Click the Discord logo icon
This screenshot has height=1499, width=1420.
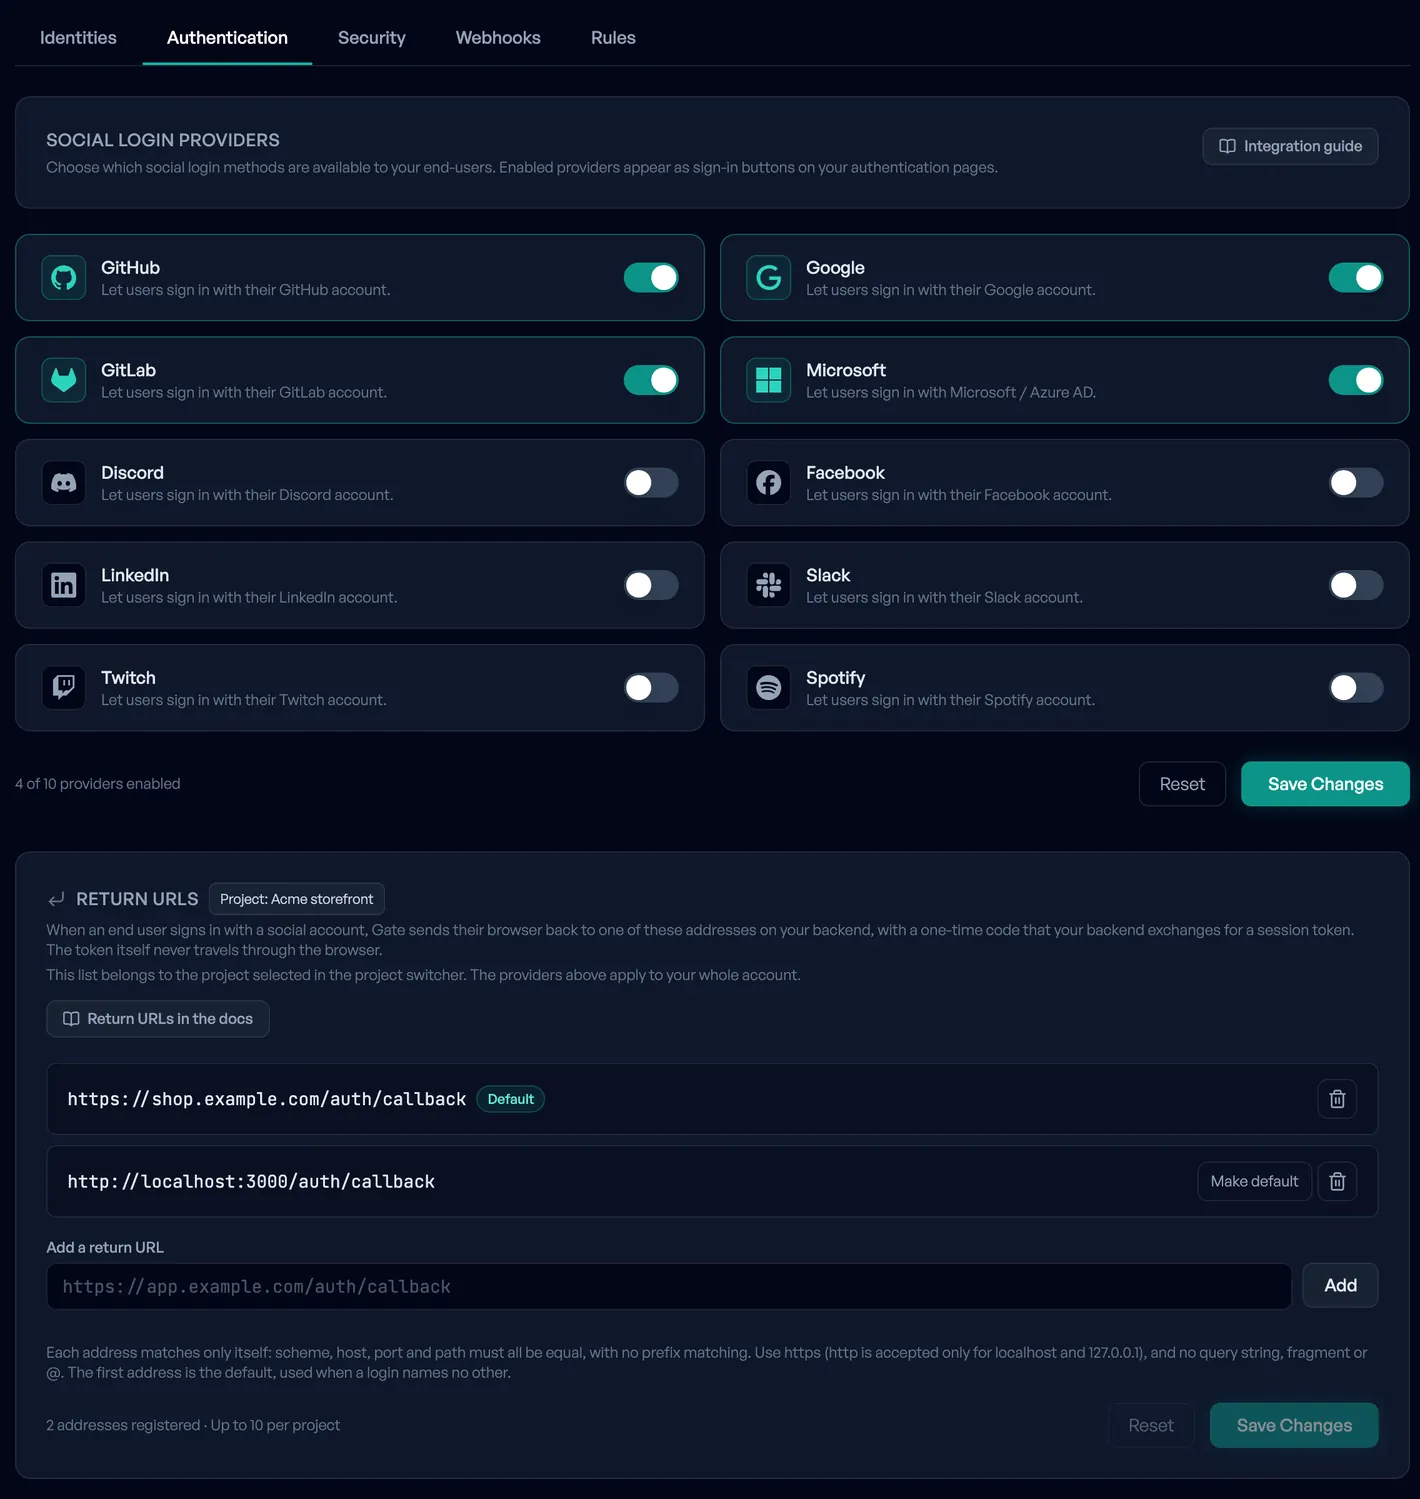click(x=64, y=483)
